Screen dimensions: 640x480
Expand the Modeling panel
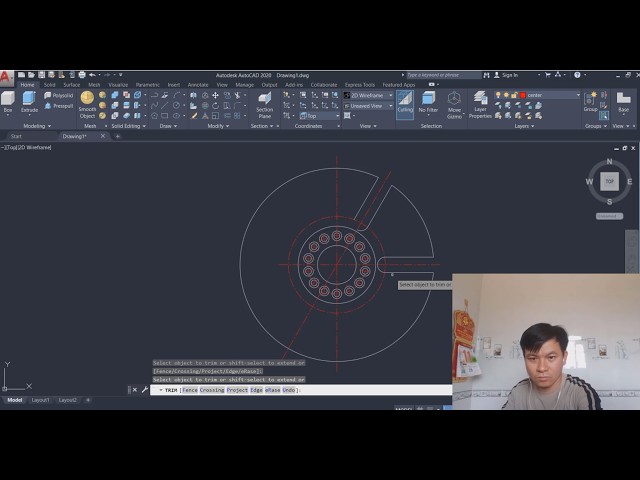coord(37,126)
